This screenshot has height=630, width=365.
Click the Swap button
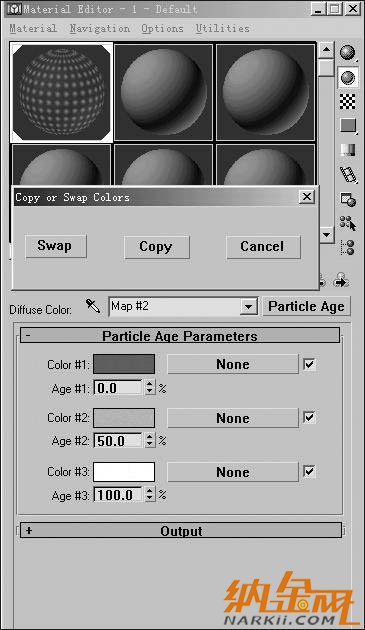(x=56, y=246)
